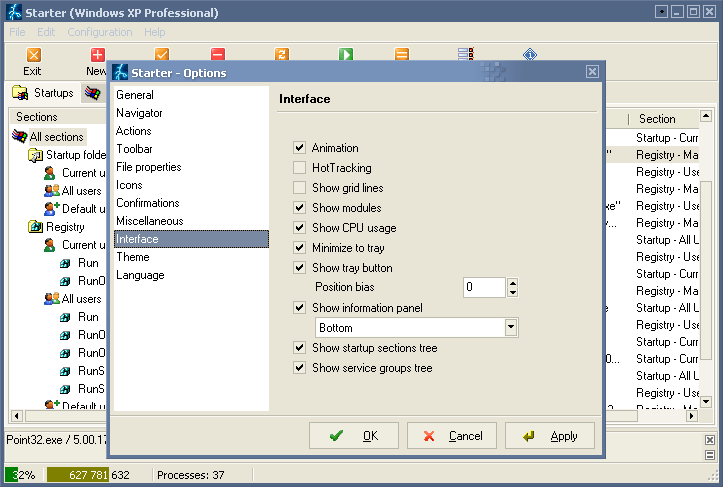
Task: Click the blue diamond About toolbar icon
Action: point(530,54)
